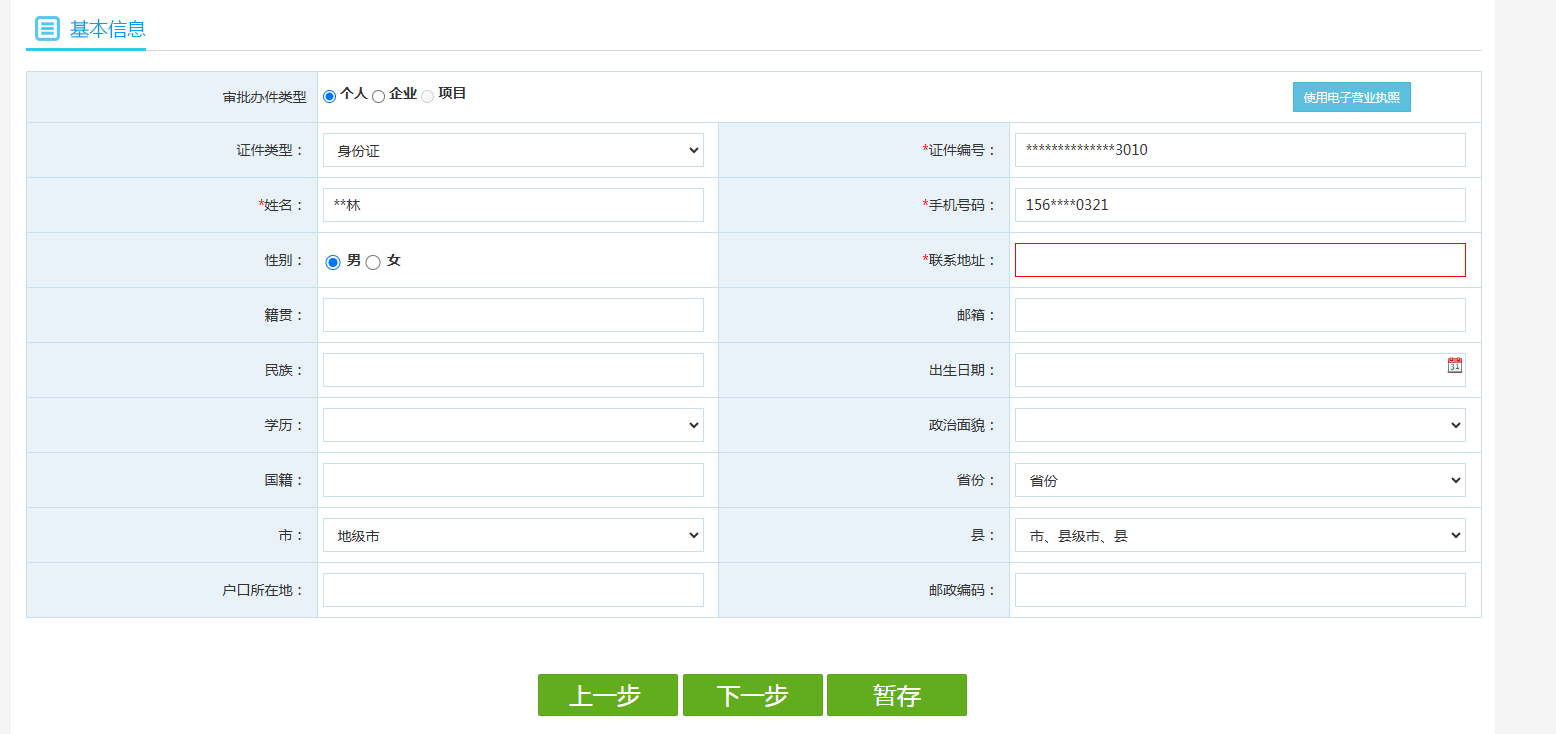Switch to the 基本信息 tab

106,30
